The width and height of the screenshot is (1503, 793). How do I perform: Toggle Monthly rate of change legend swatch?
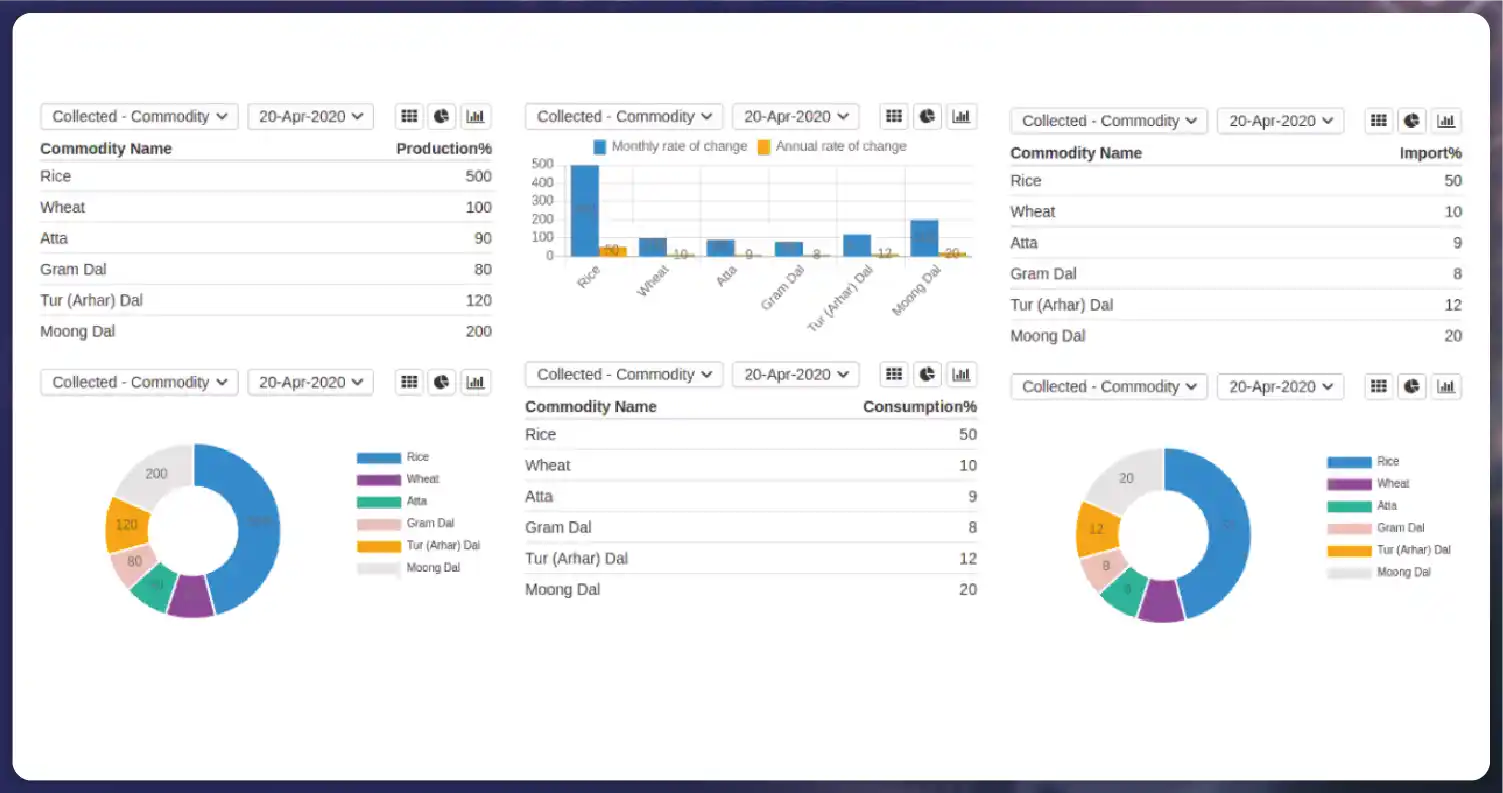[600, 146]
